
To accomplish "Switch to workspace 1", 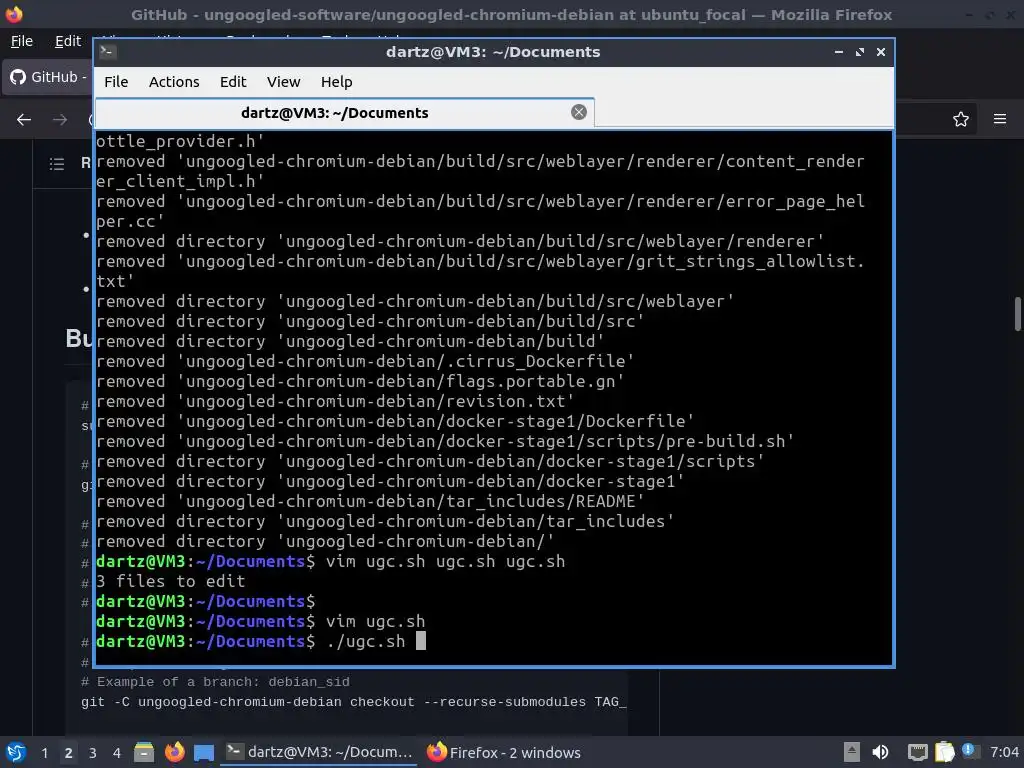I will click(44, 753).
